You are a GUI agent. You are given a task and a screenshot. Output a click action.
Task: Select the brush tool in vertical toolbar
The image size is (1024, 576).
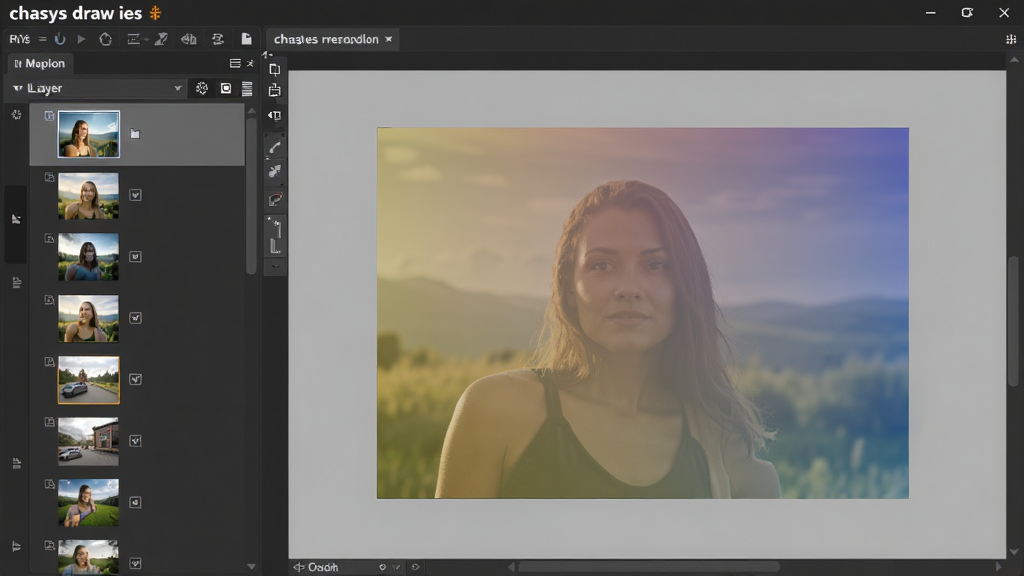tap(275, 148)
